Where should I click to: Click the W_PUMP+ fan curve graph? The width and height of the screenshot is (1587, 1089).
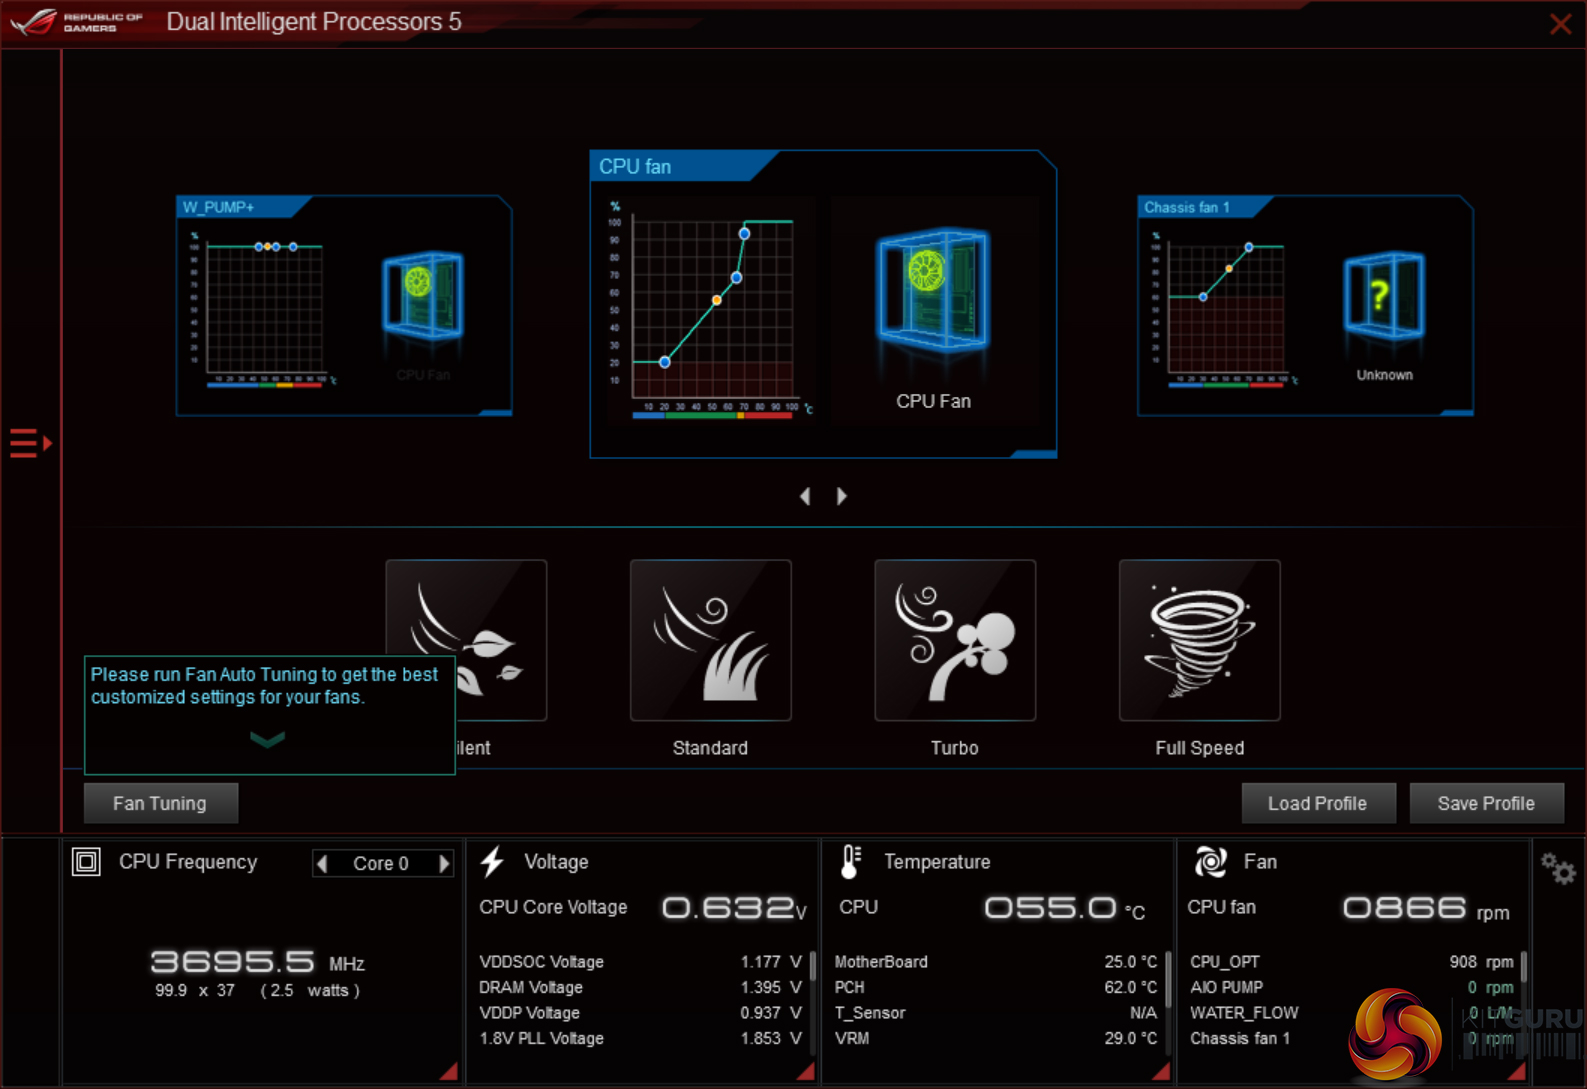pyautogui.click(x=264, y=308)
